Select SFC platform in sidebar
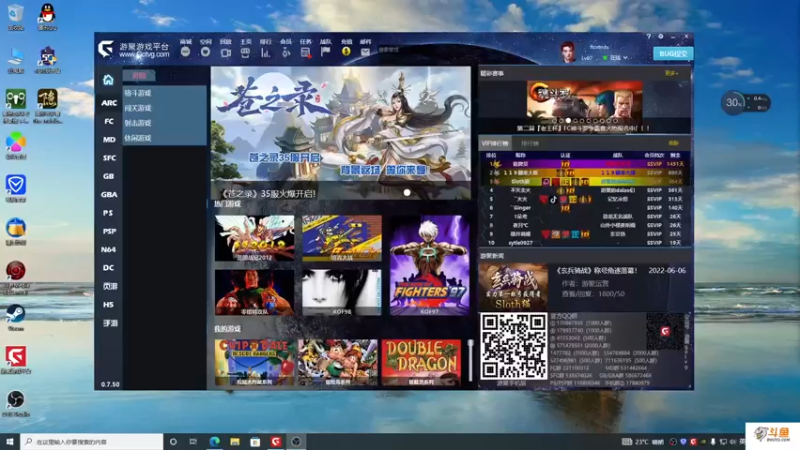The width and height of the screenshot is (800, 450). pyautogui.click(x=109, y=158)
